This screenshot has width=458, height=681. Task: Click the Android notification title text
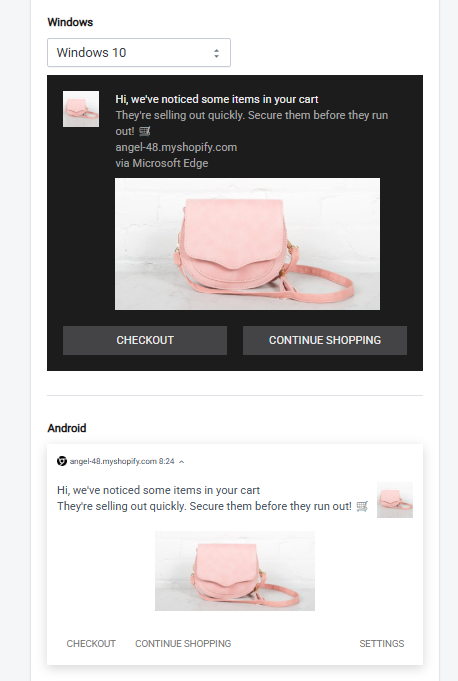coord(158,490)
